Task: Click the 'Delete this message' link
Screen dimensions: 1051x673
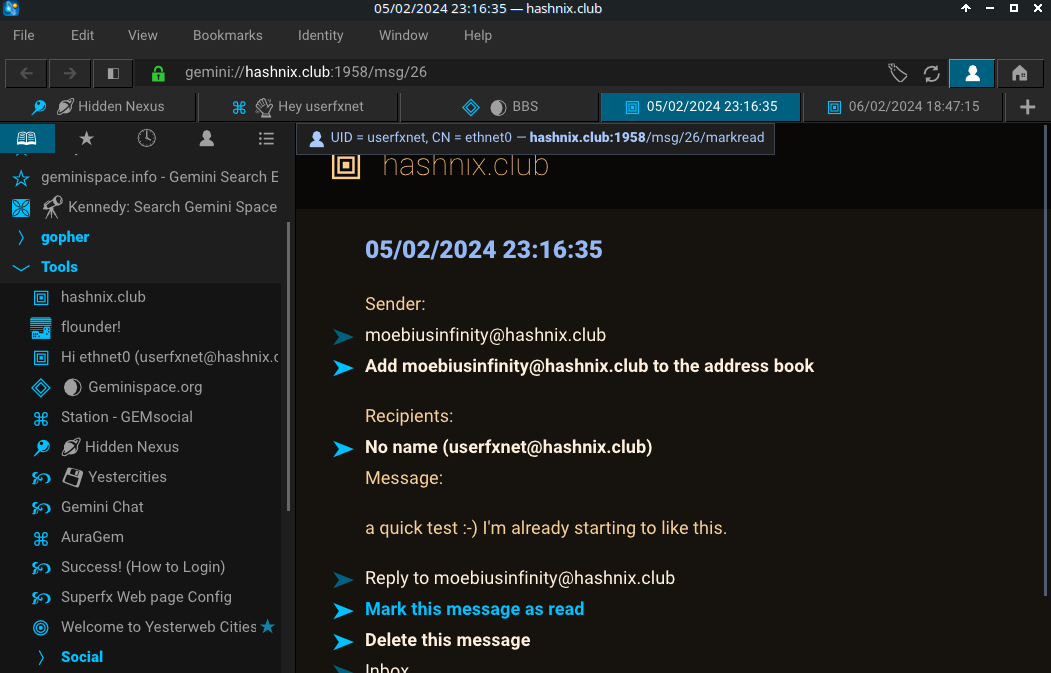Action: pos(447,640)
